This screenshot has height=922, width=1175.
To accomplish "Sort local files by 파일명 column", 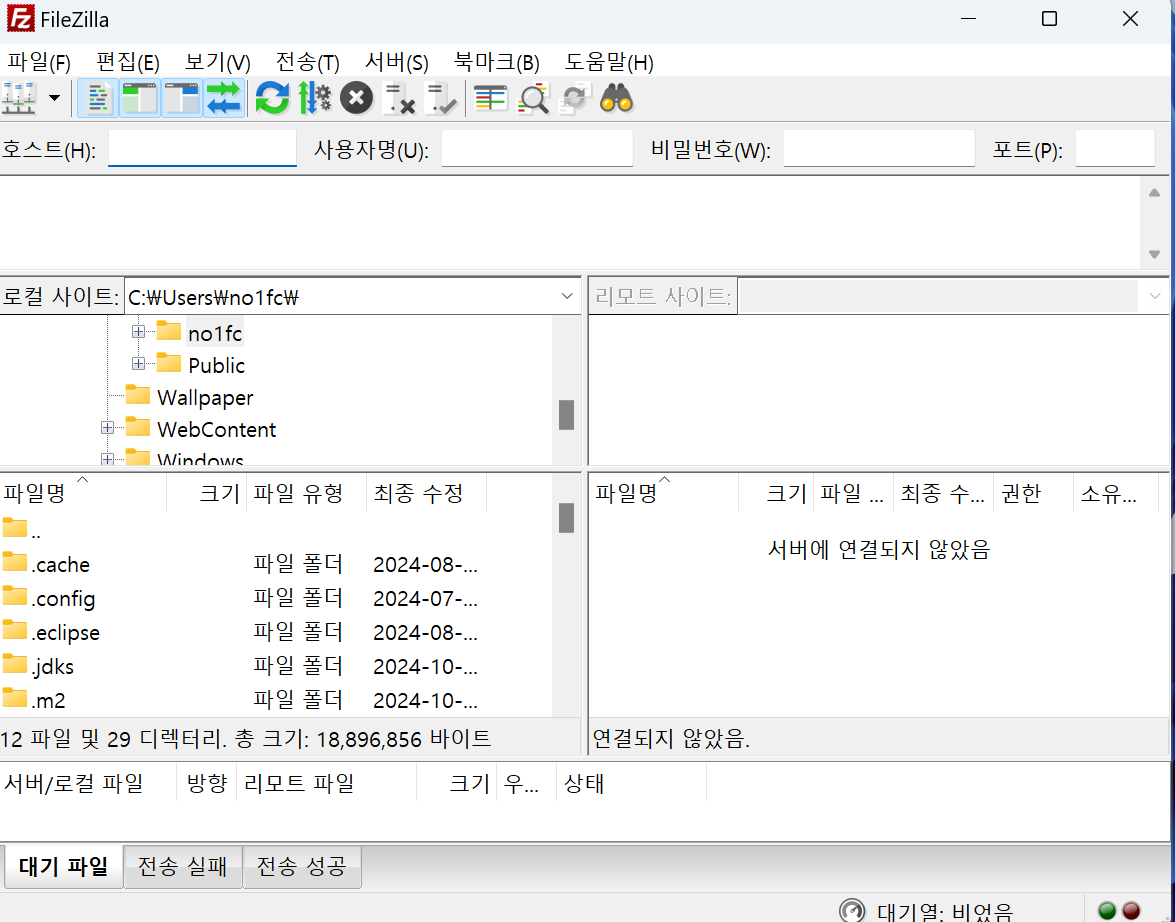I will 82,492.
